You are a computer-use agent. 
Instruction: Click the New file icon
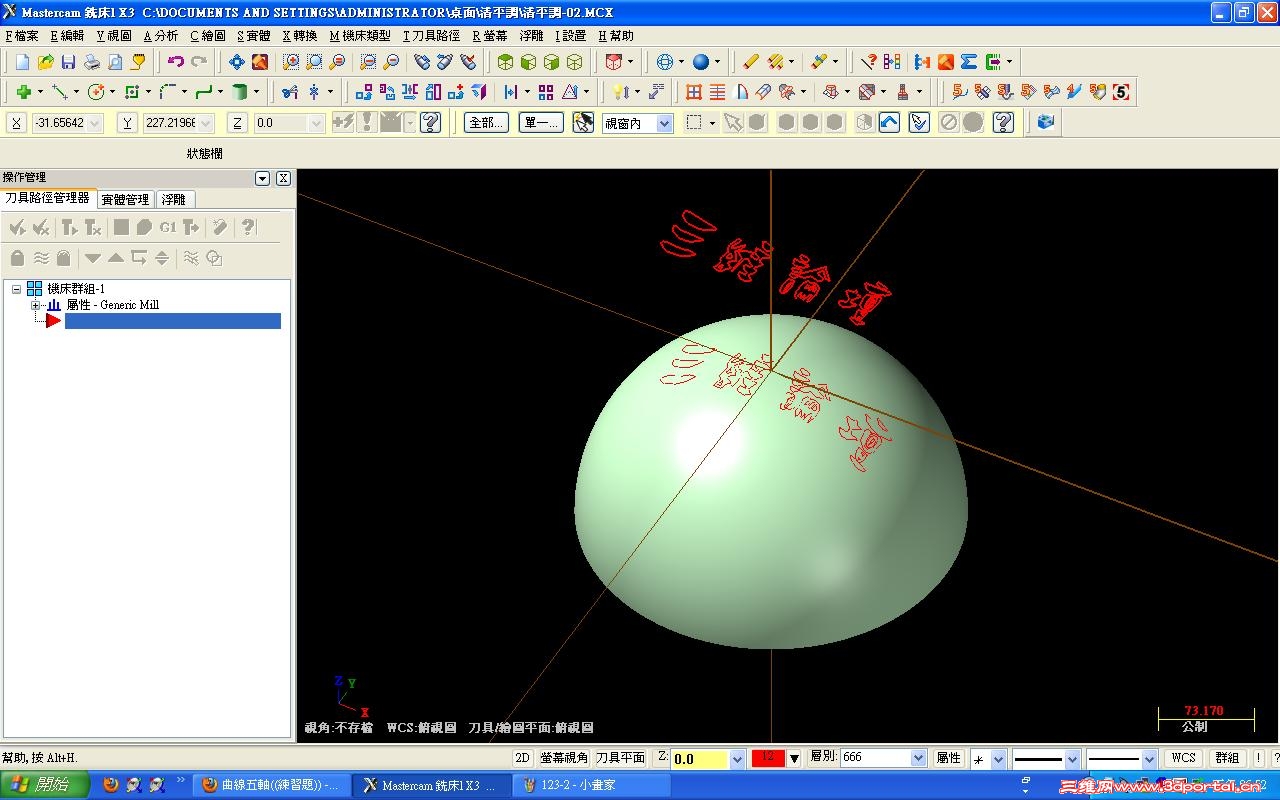coord(22,62)
